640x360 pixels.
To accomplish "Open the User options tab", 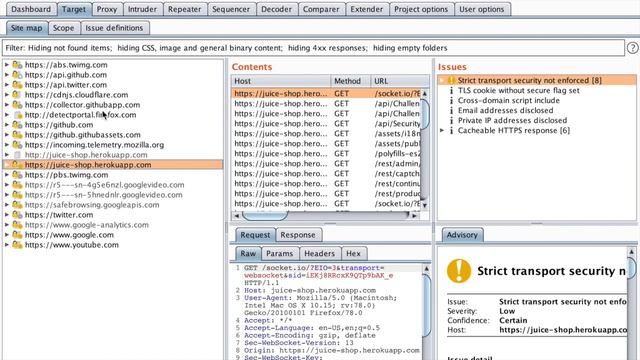I will pyautogui.click(x=482, y=9).
